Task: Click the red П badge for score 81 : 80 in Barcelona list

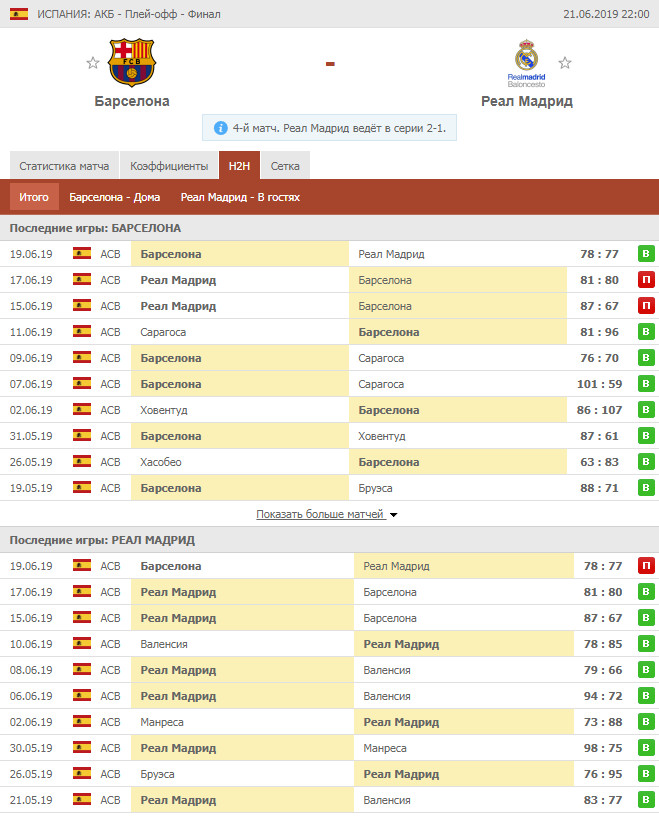Action: point(646,280)
